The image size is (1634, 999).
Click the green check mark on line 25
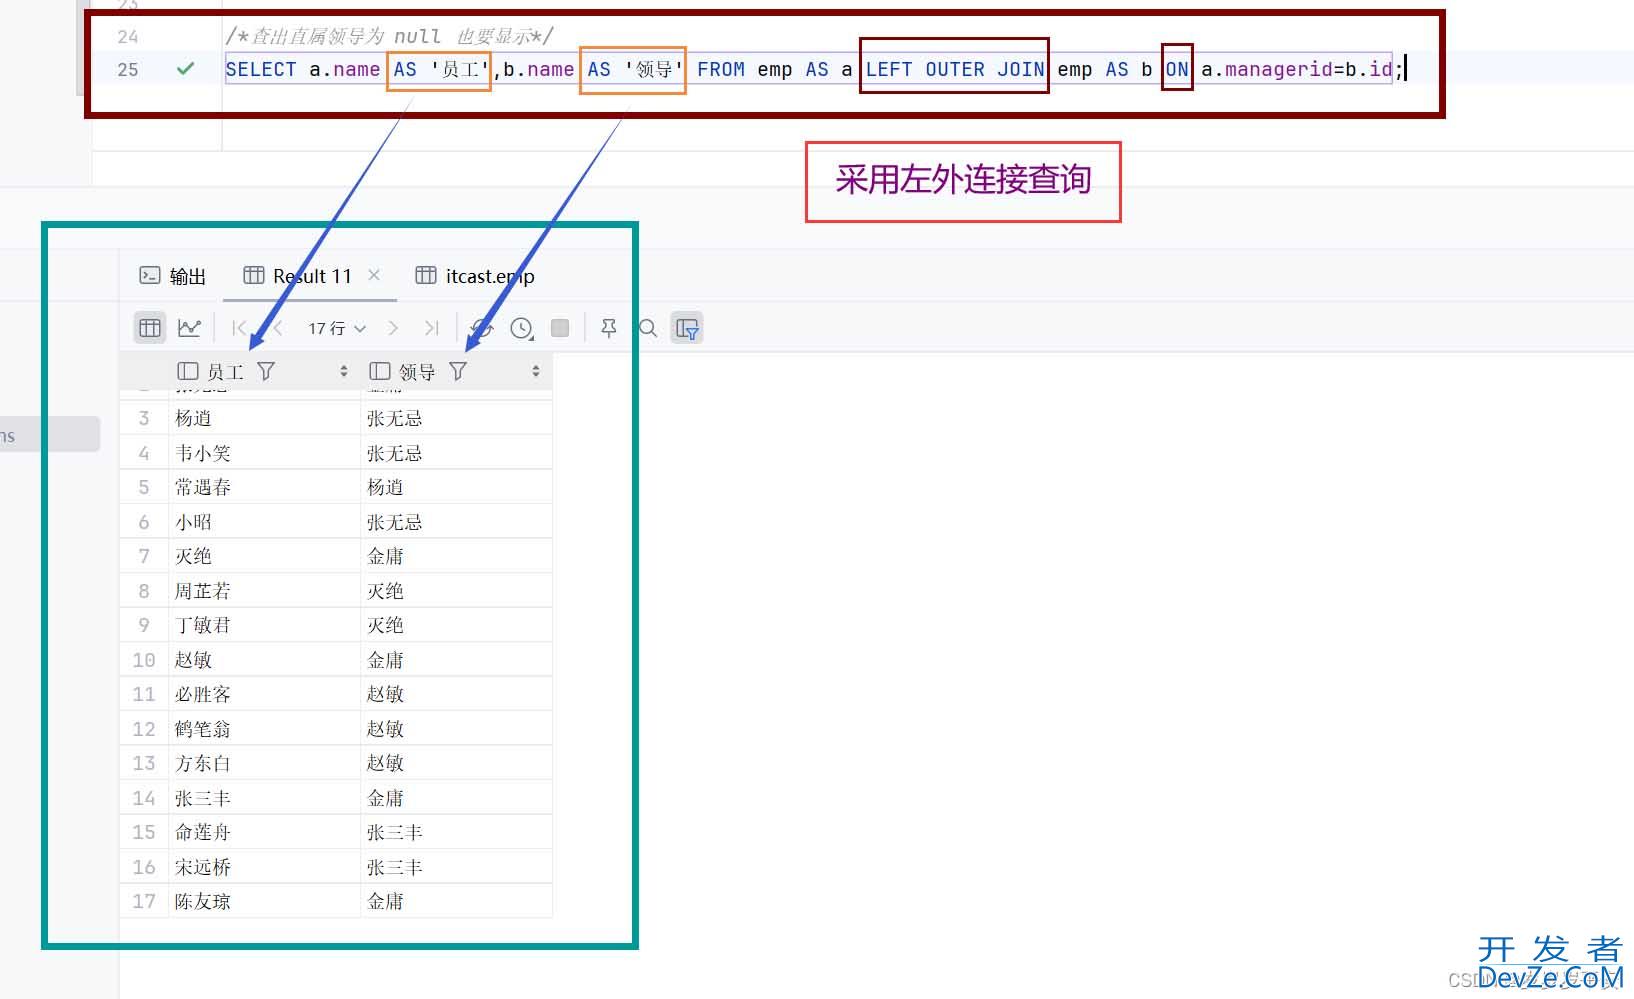click(x=185, y=69)
